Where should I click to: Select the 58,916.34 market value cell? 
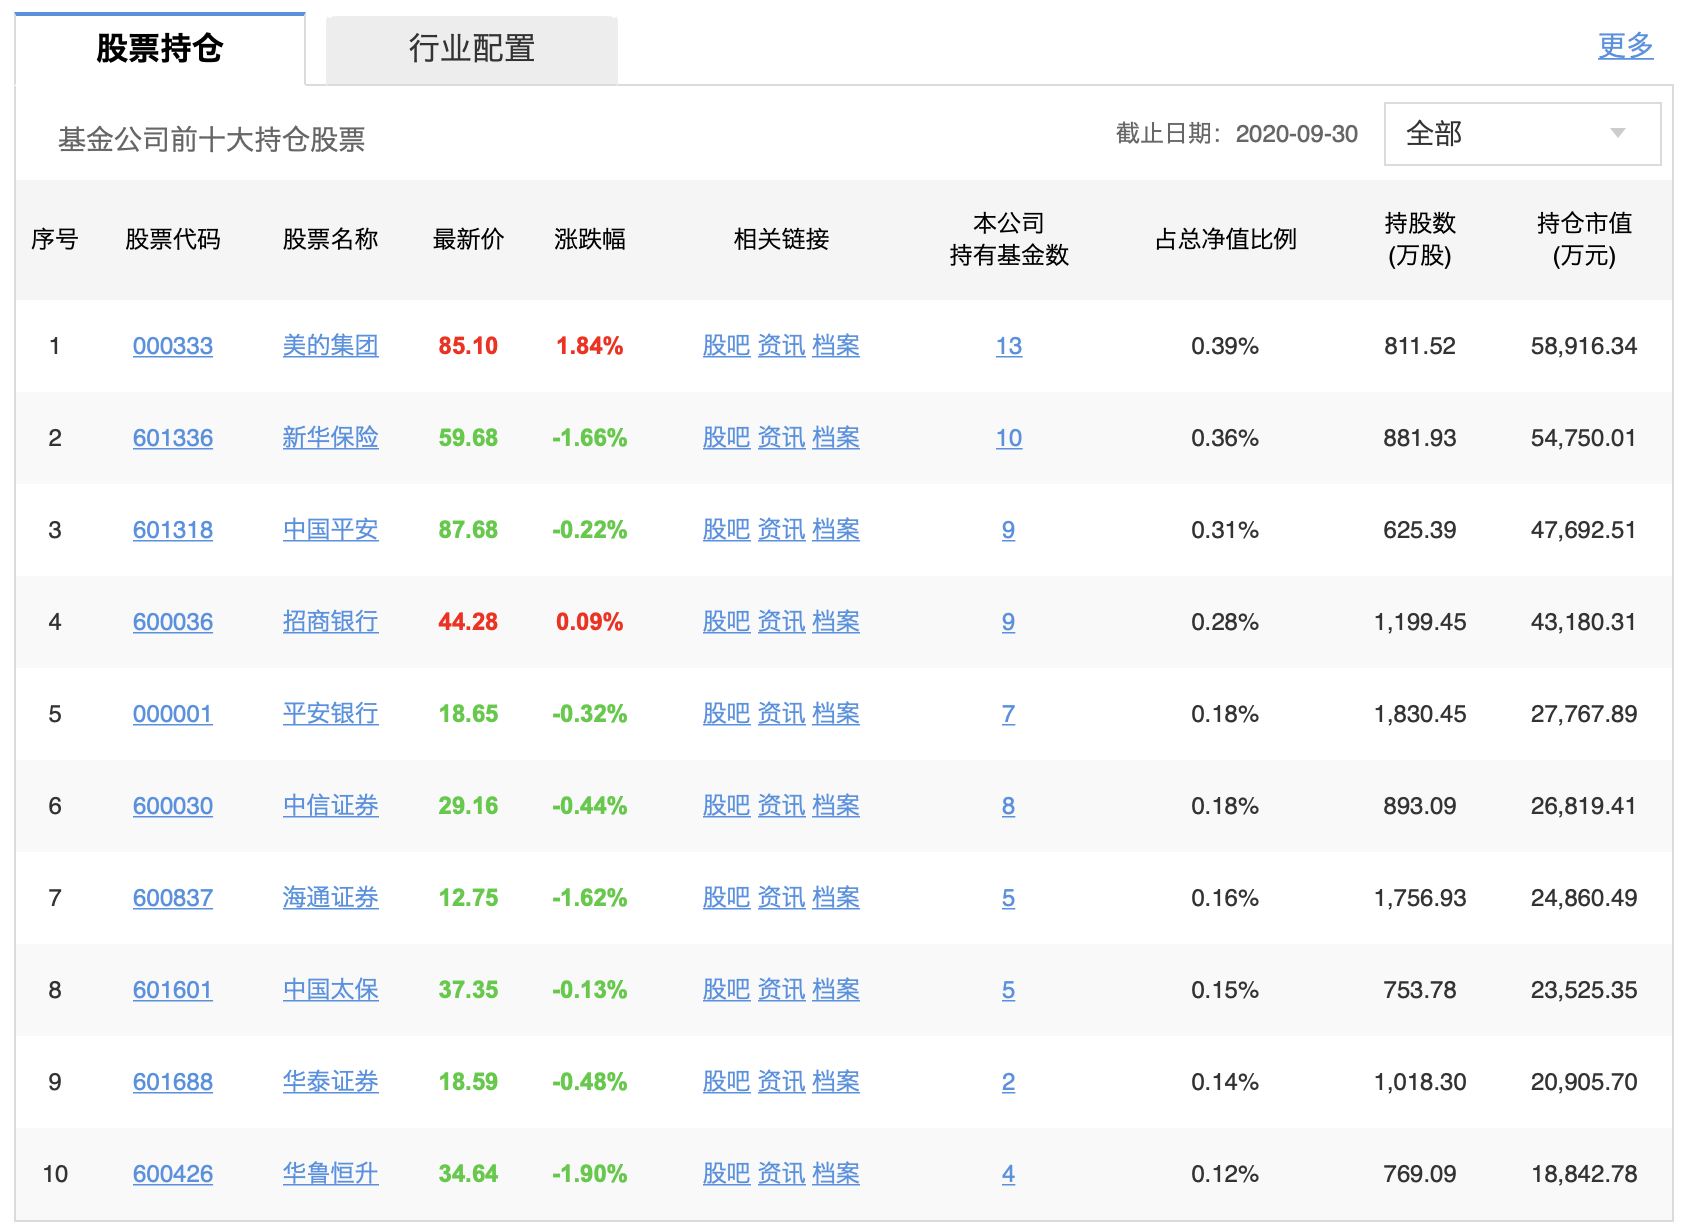coord(1584,346)
